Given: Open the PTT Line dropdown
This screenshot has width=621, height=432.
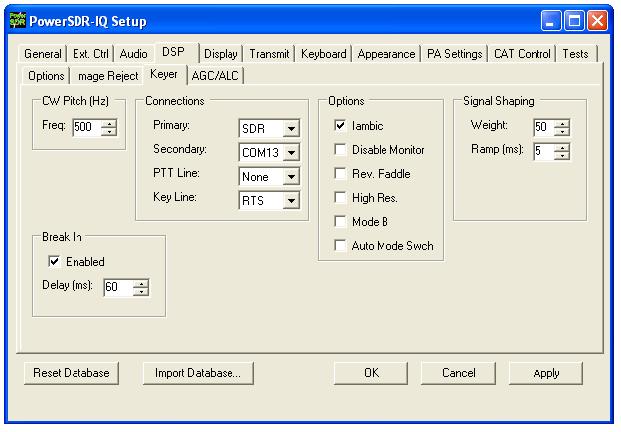Looking at the screenshot, I should pos(291,177).
